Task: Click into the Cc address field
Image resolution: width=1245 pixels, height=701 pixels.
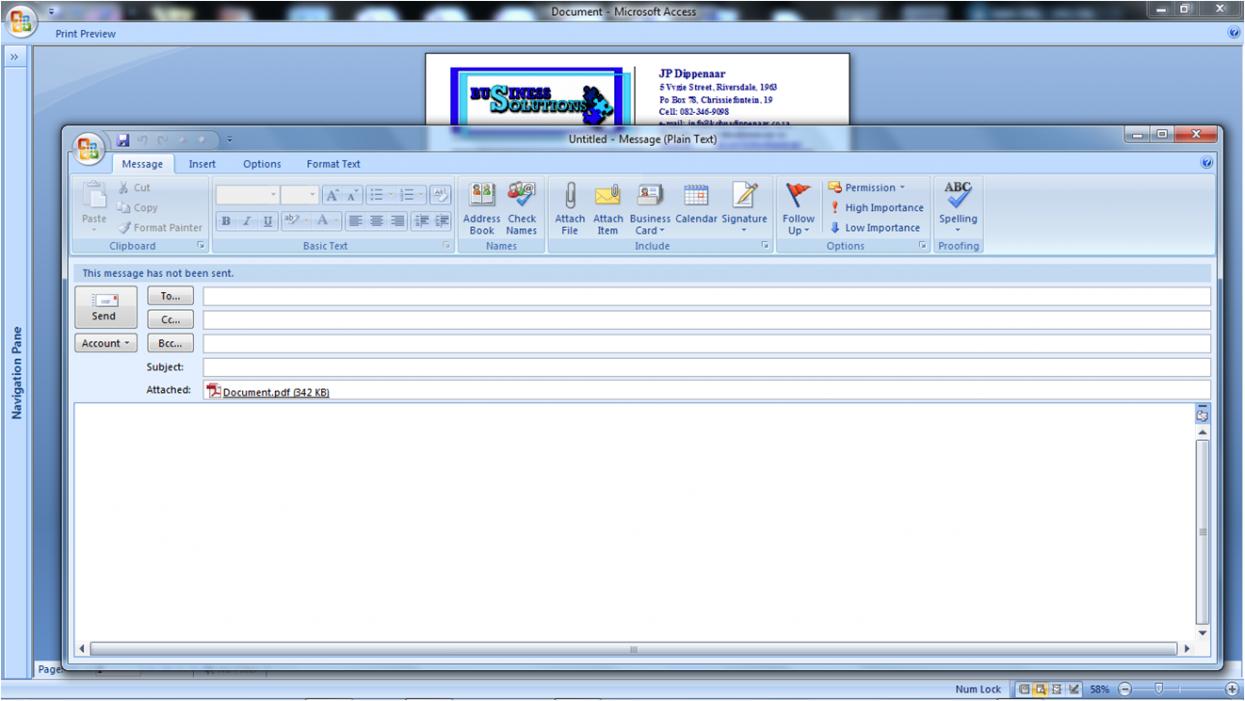Action: pyautogui.click(x=706, y=320)
